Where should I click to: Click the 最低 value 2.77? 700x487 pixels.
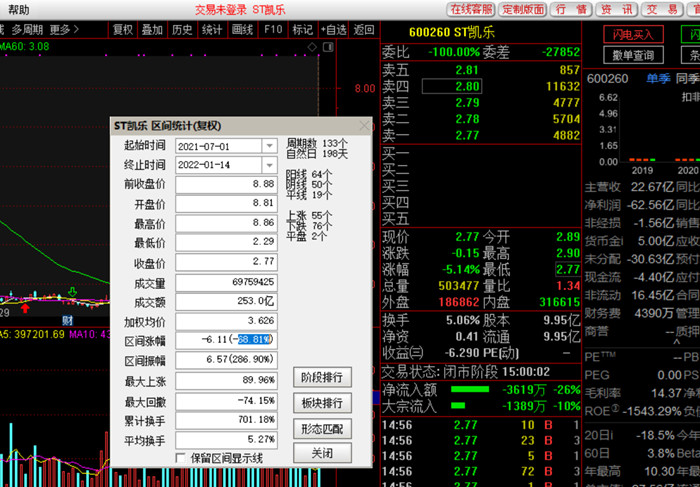(x=568, y=270)
